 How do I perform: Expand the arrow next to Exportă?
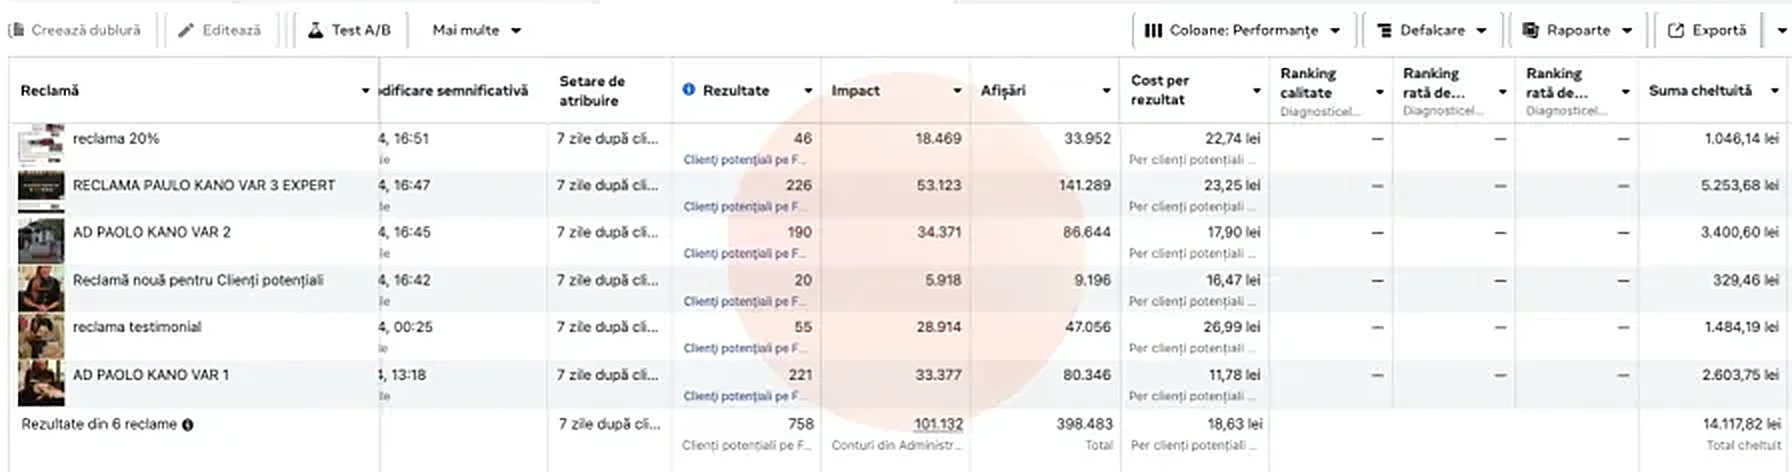(x=1780, y=30)
